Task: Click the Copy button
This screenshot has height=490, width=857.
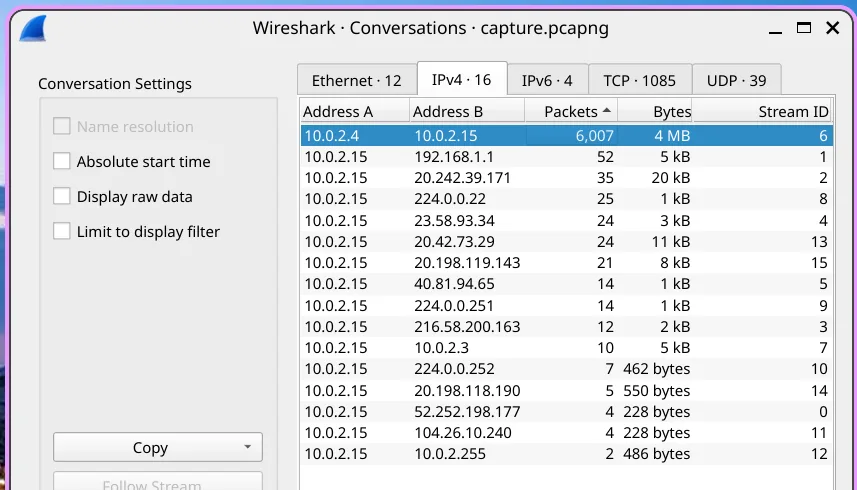Action: [x=158, y=447]
